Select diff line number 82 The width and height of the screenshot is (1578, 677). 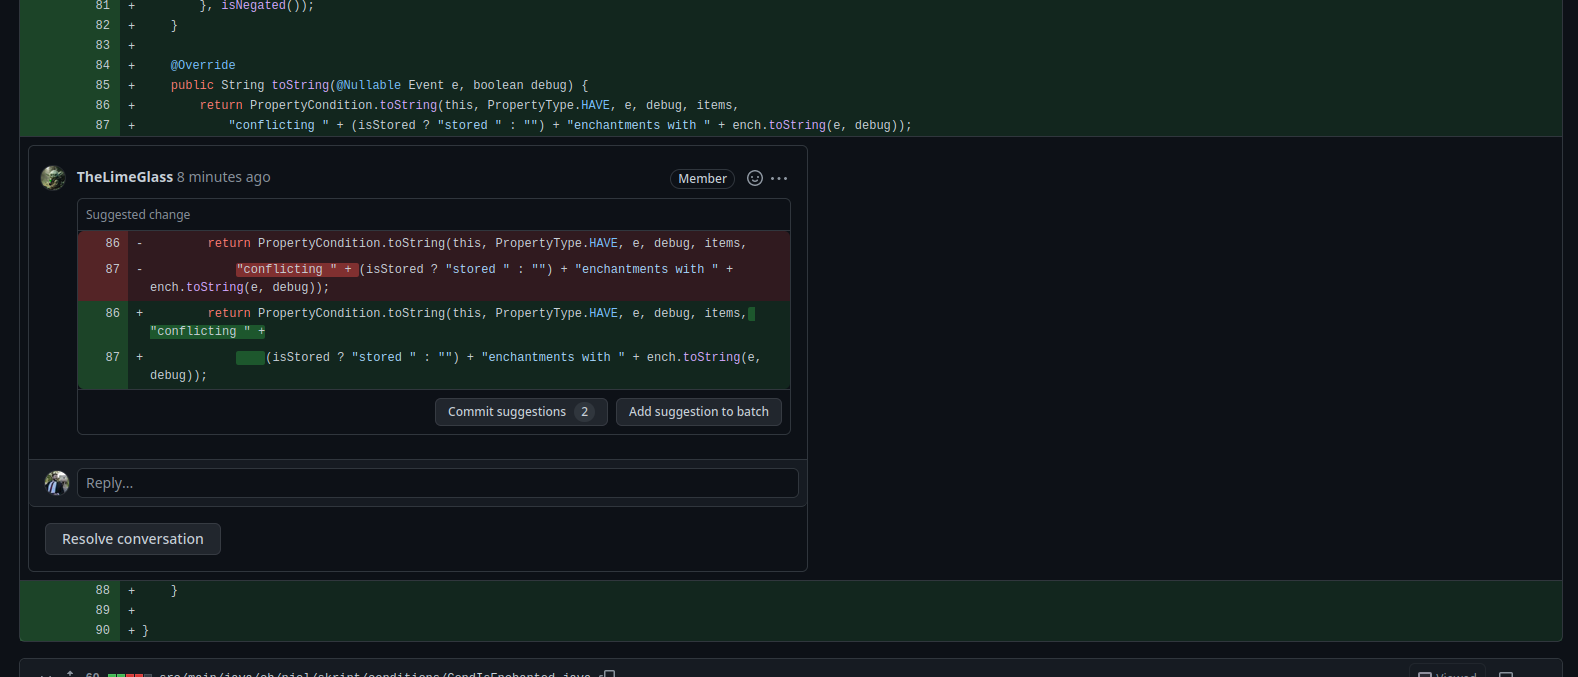tap(103, 25)
